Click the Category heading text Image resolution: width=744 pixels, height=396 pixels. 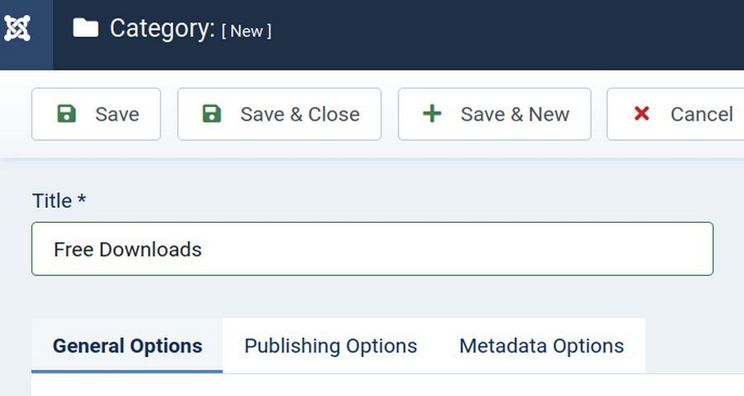click(x=162, y=28)
